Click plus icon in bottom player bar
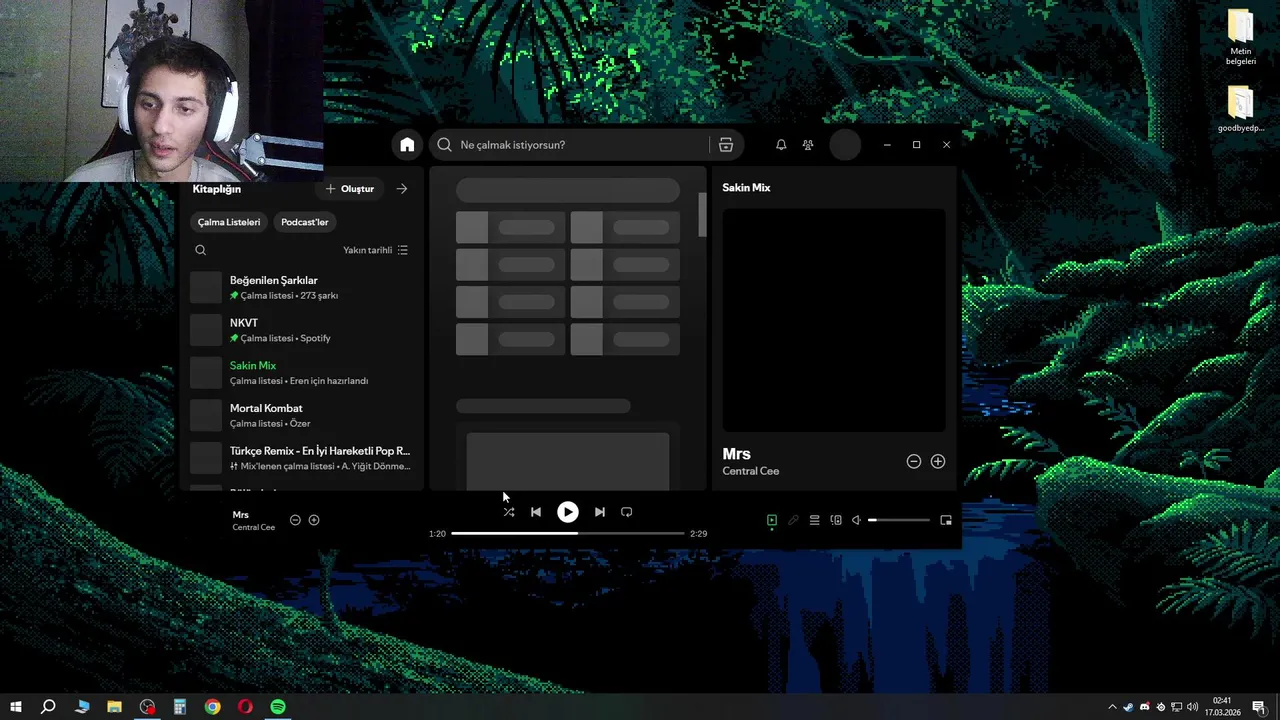Viewport: 1280px width, 720px height. [x=314, y=520]
